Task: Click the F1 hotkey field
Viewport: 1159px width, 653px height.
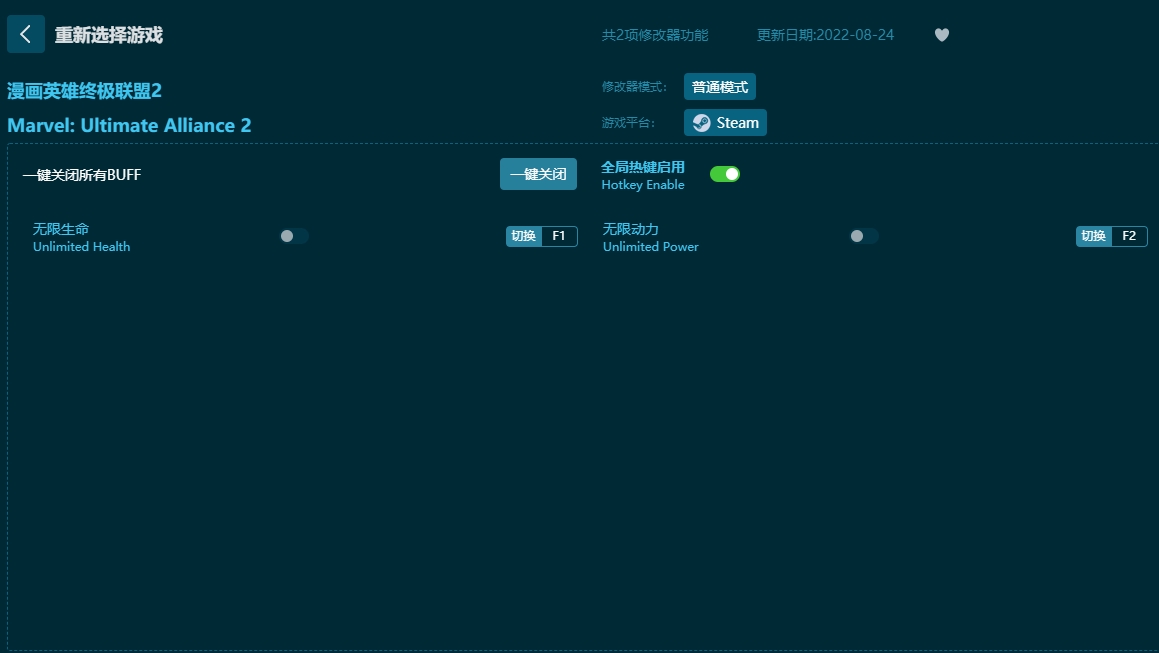Action: pyautogui.click(x=559, y=236)
